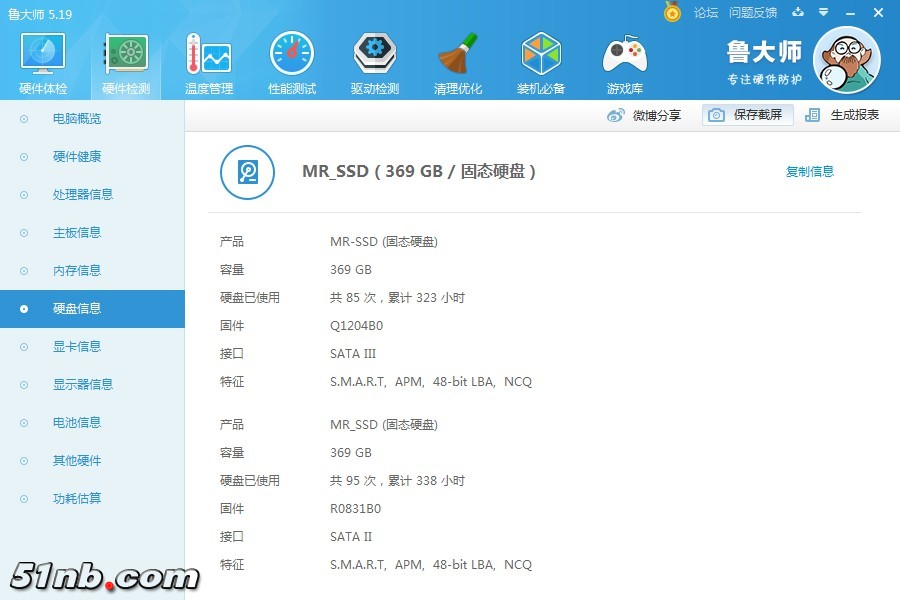Open the 论坛 forum link

coord(706,12)
